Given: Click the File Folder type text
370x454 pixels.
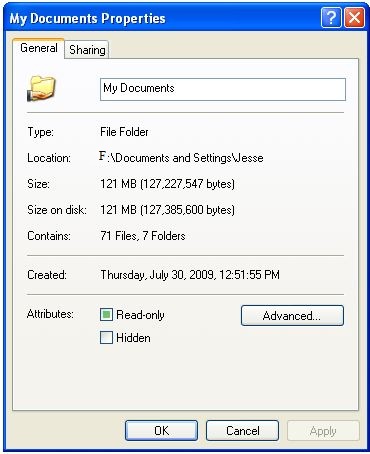Looking at the screenshot, I should point(124,132).
